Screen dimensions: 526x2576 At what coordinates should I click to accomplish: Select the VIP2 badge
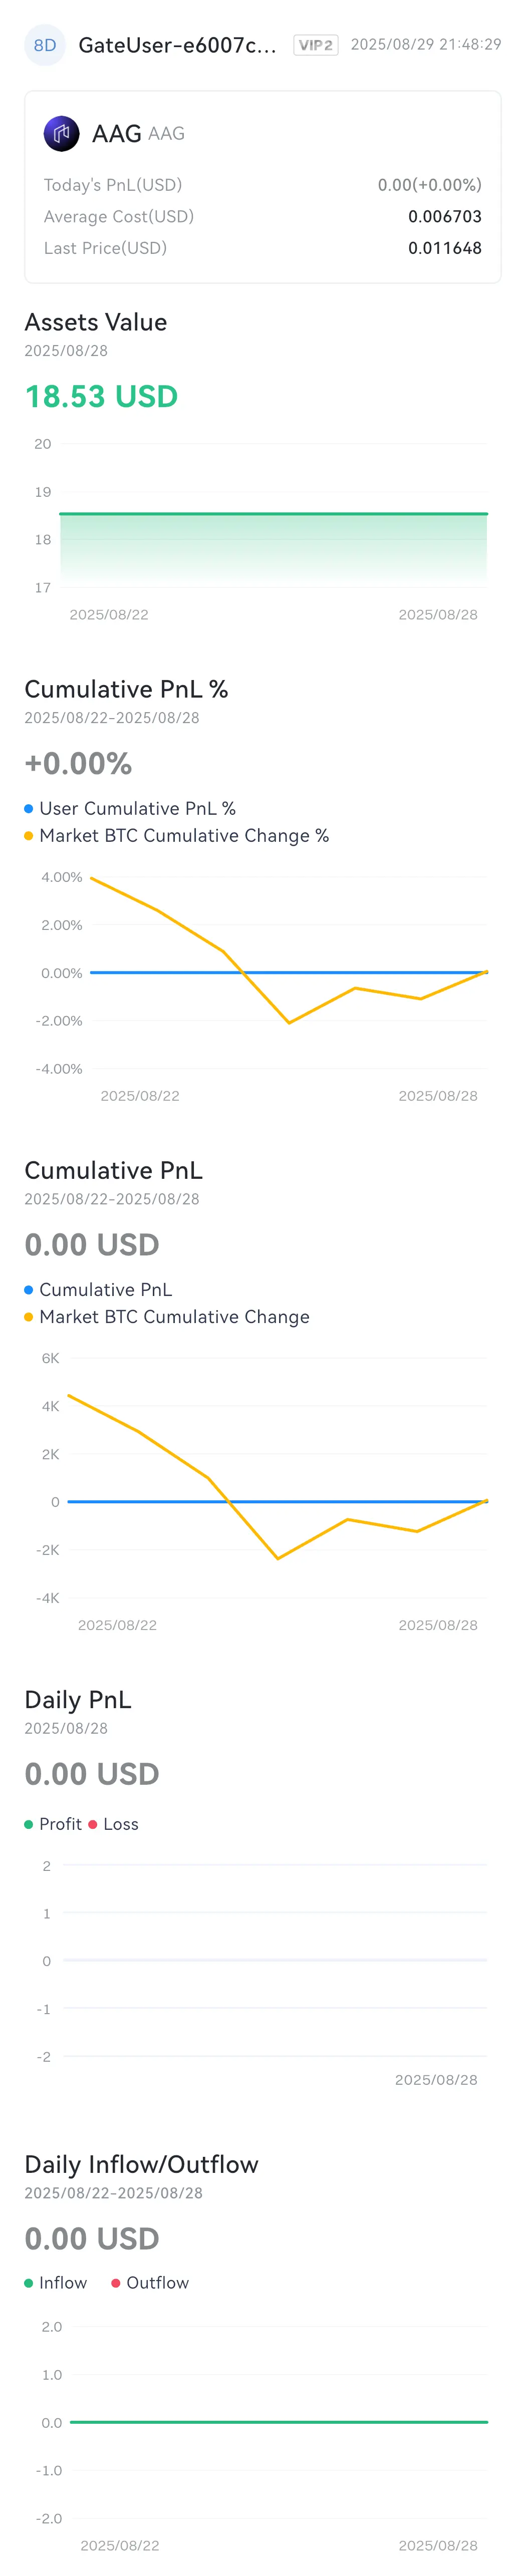pyautogui.click(x=315, y=45)
